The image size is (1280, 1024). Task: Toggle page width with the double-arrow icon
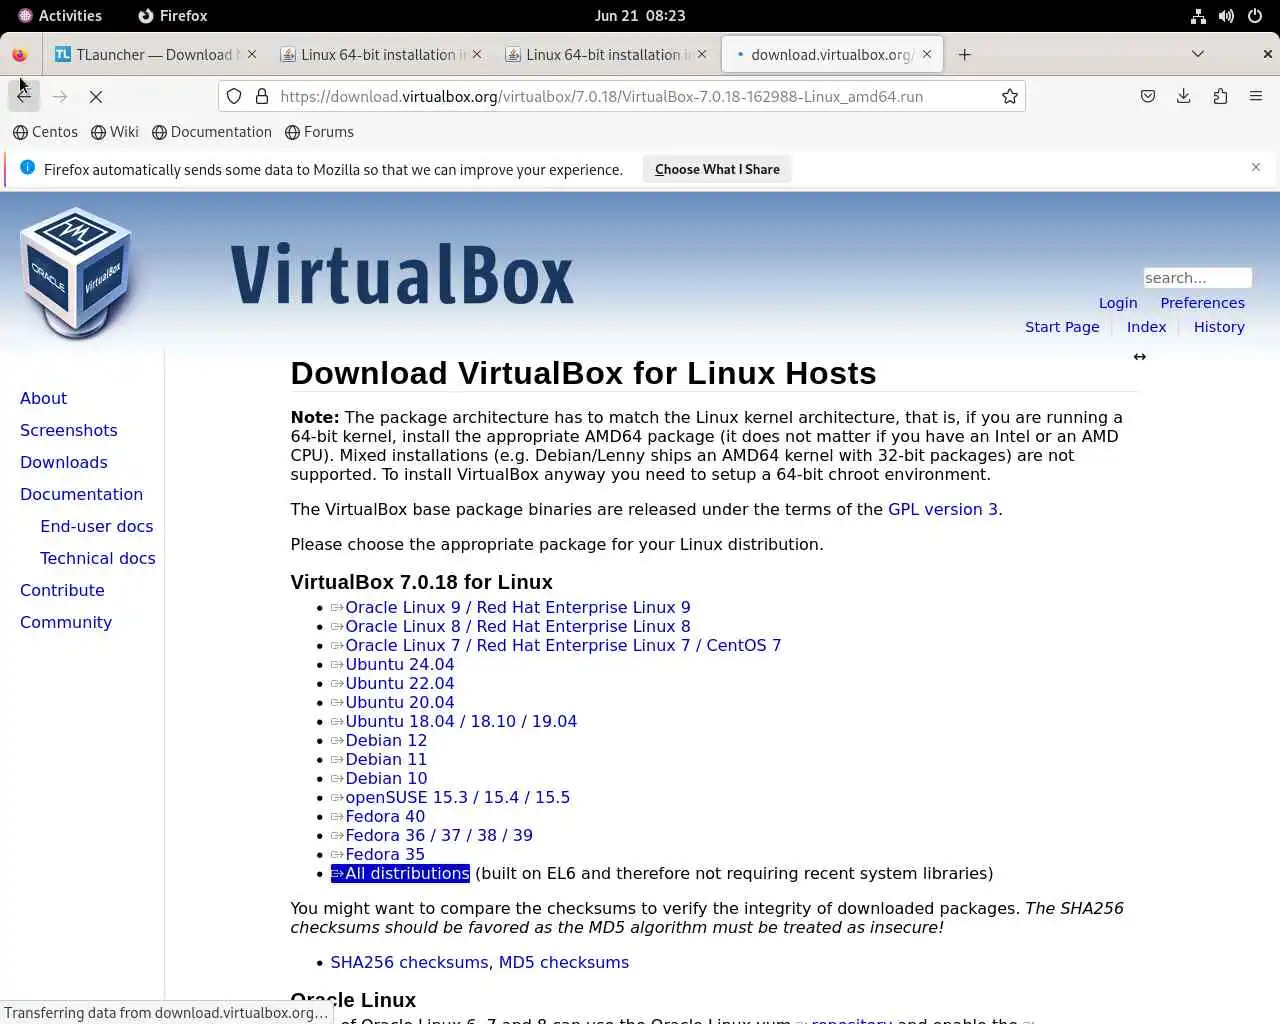coord(1139,357)
